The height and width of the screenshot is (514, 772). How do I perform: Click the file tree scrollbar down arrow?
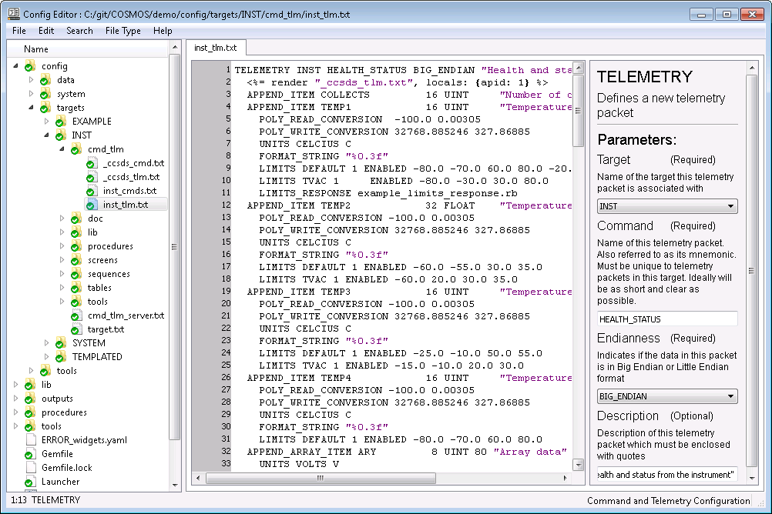point(175,485)
